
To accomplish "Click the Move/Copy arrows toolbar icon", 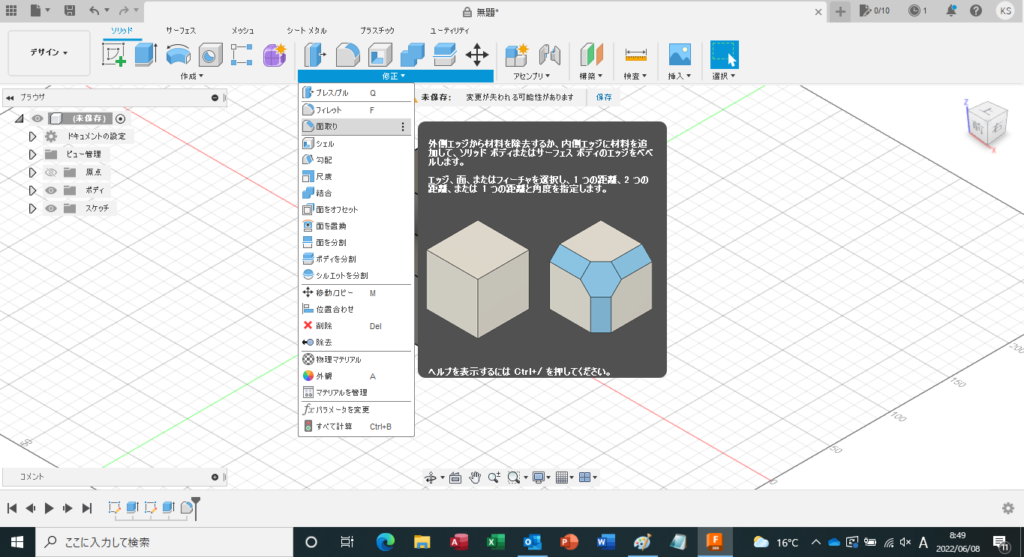I will (477, 55).
